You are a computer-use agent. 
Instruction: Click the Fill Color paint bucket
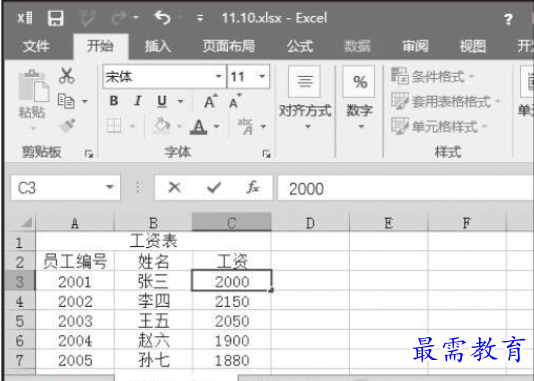coord(162,126)
